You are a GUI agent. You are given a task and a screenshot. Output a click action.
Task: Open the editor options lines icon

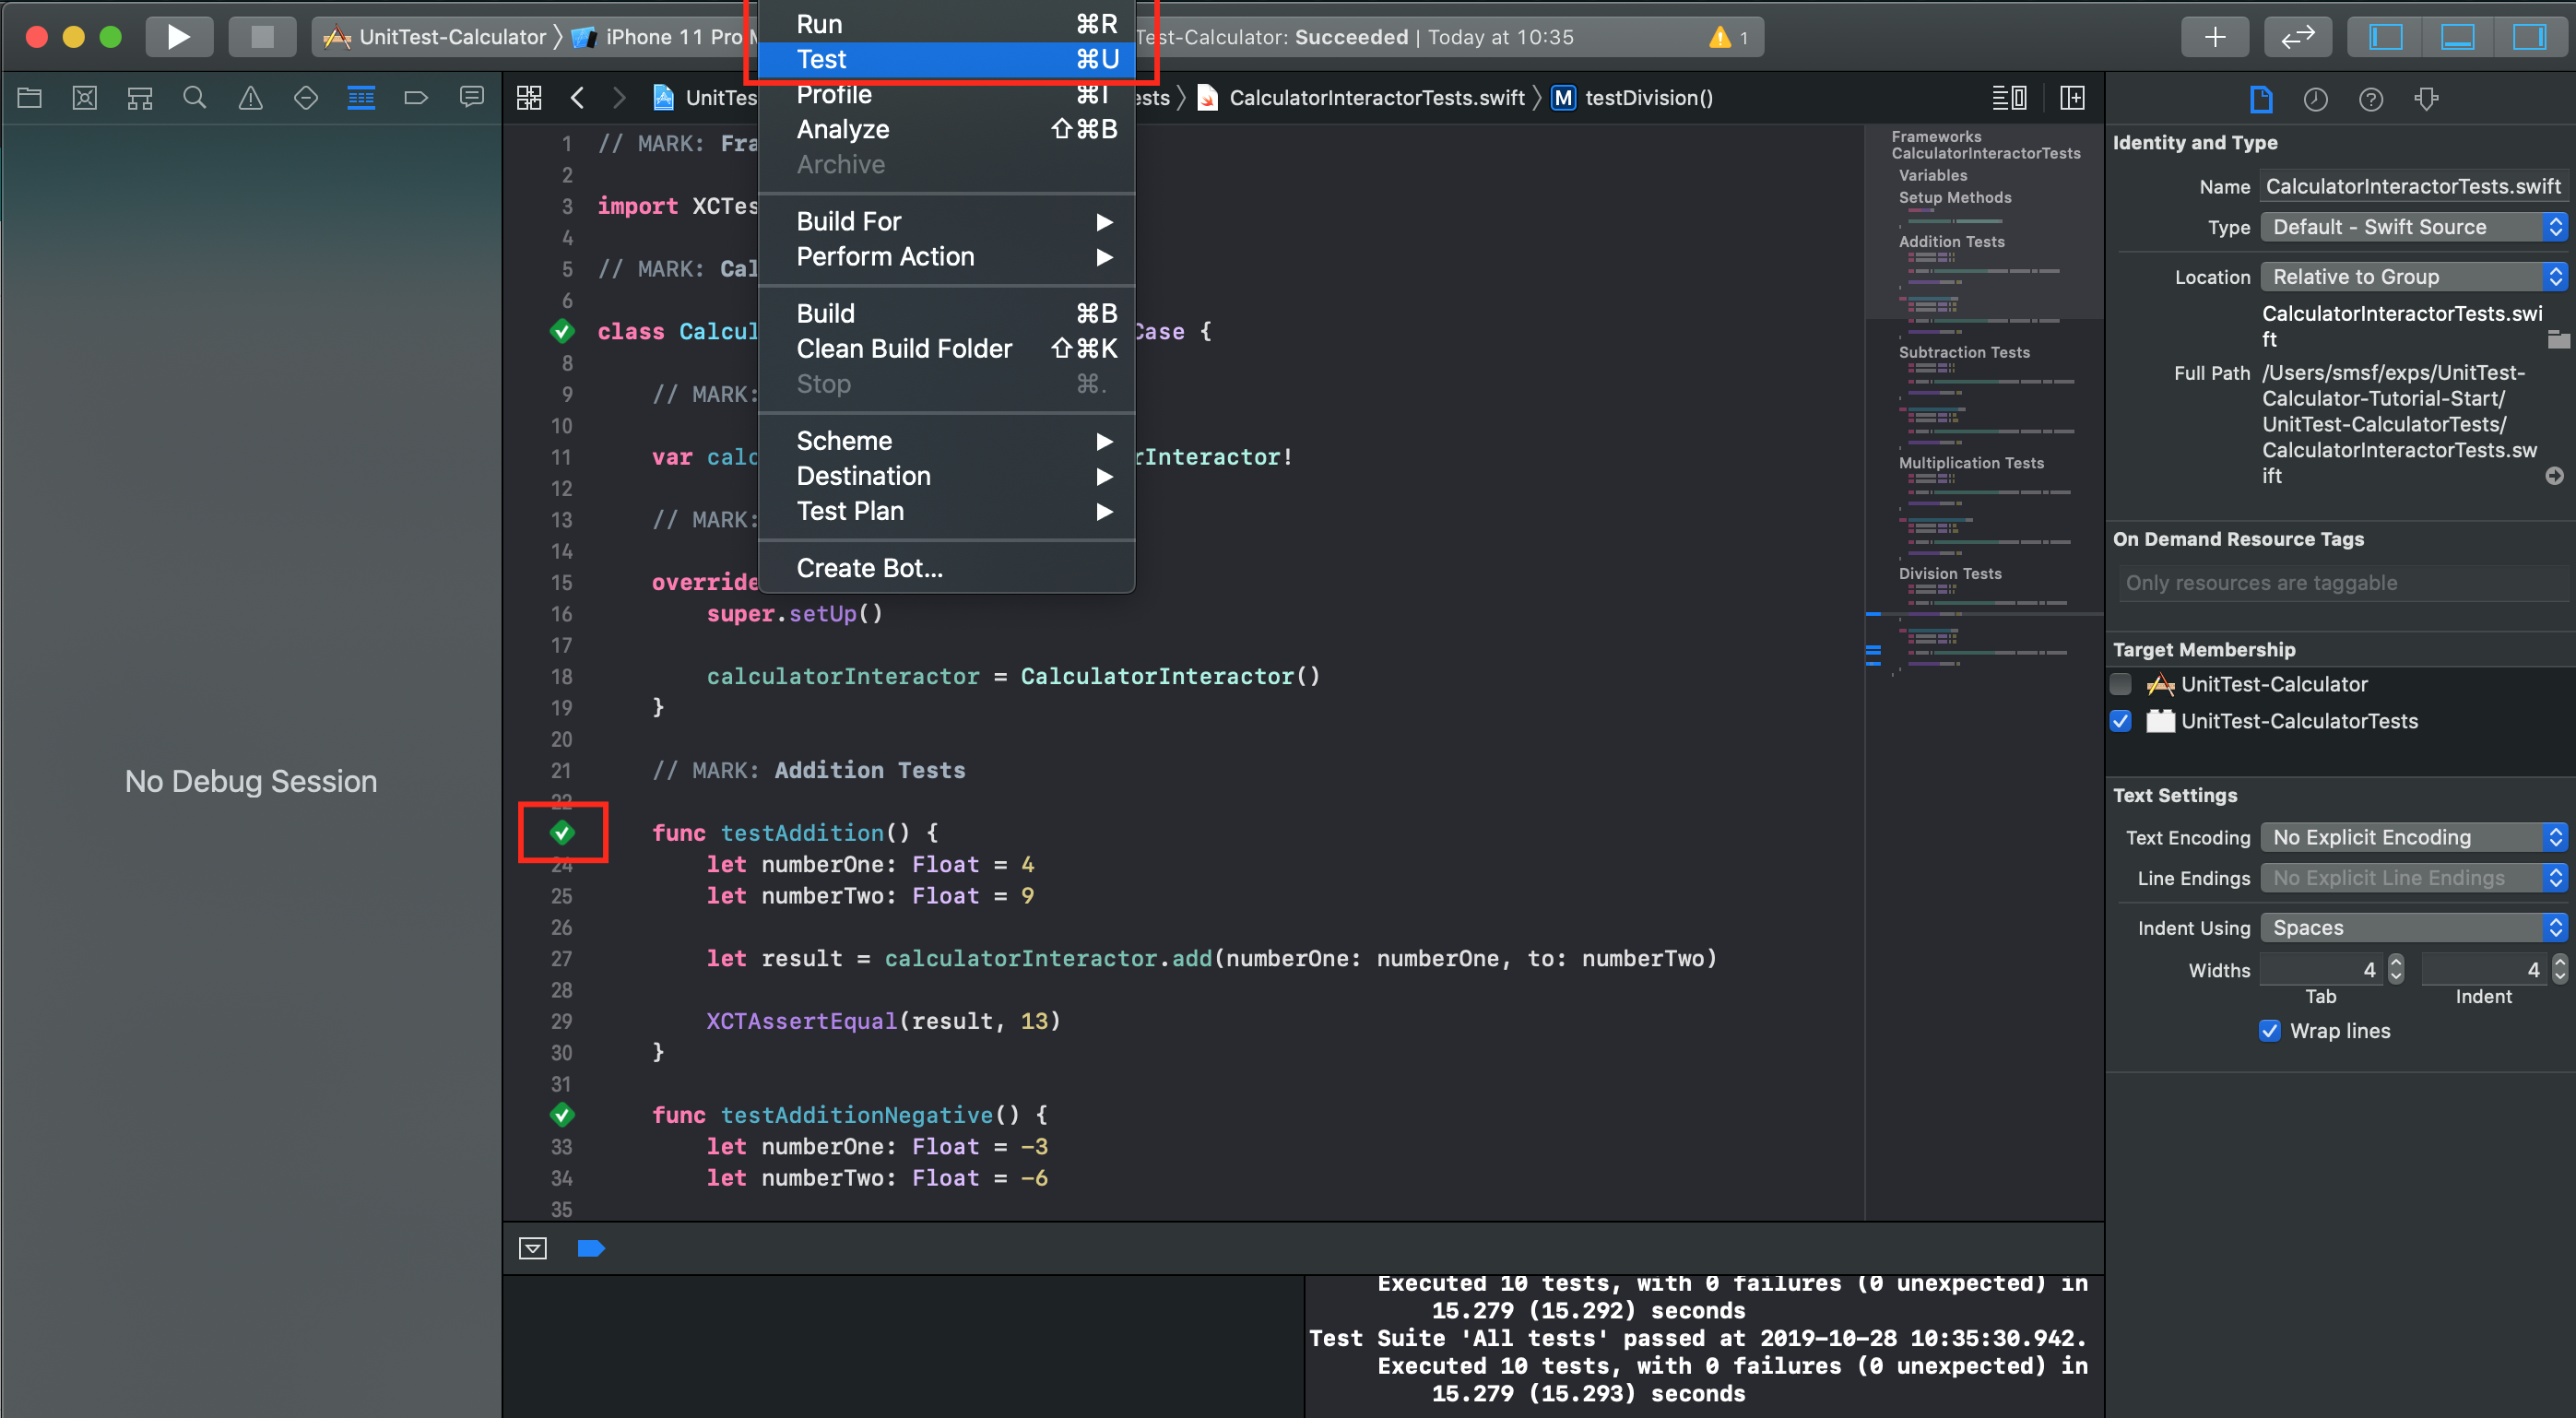[2010, 98]
